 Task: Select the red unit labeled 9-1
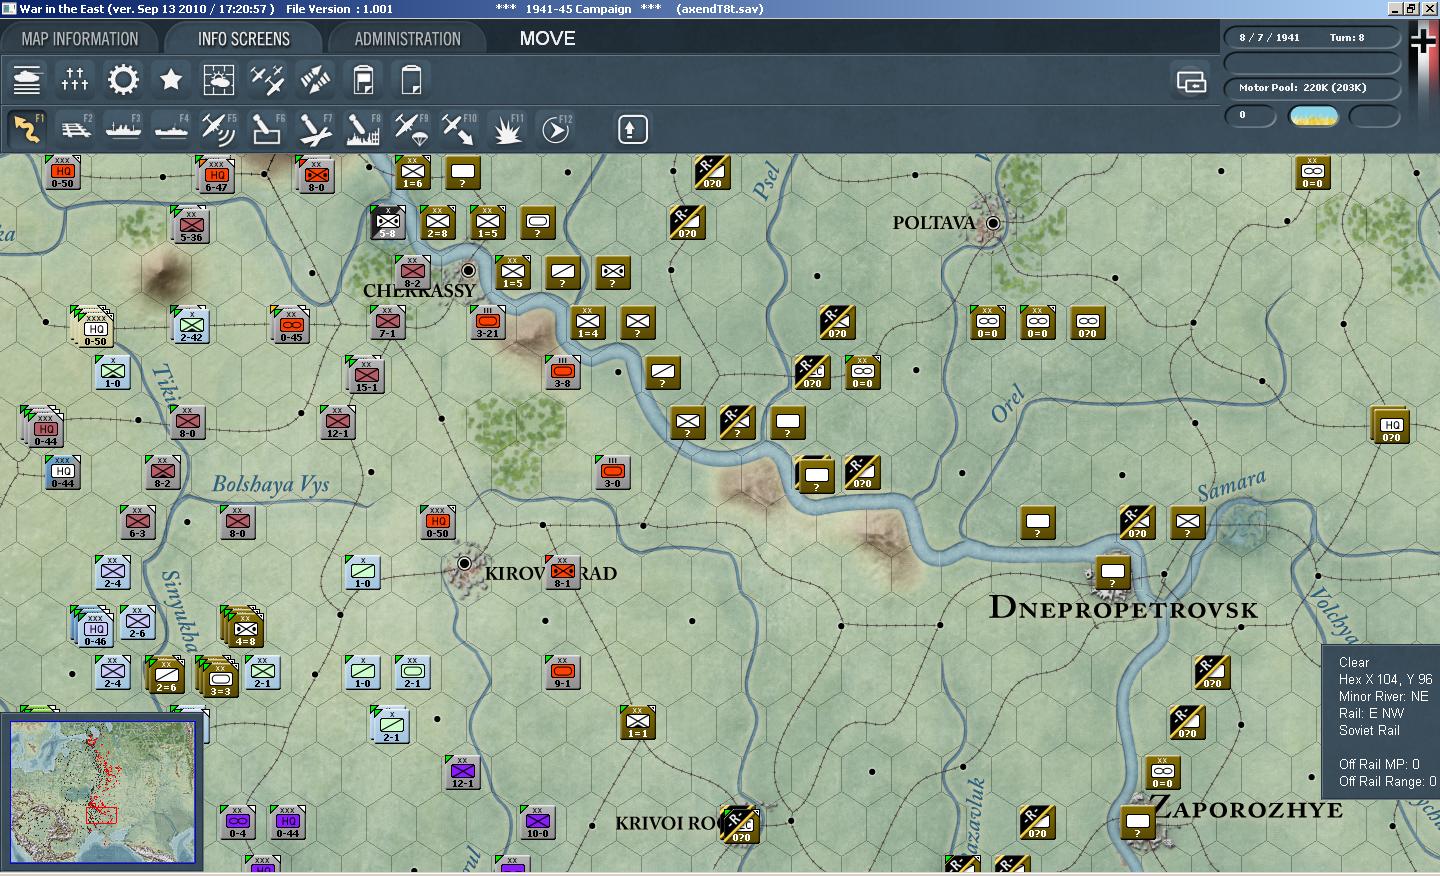click(x=563, y=672)
